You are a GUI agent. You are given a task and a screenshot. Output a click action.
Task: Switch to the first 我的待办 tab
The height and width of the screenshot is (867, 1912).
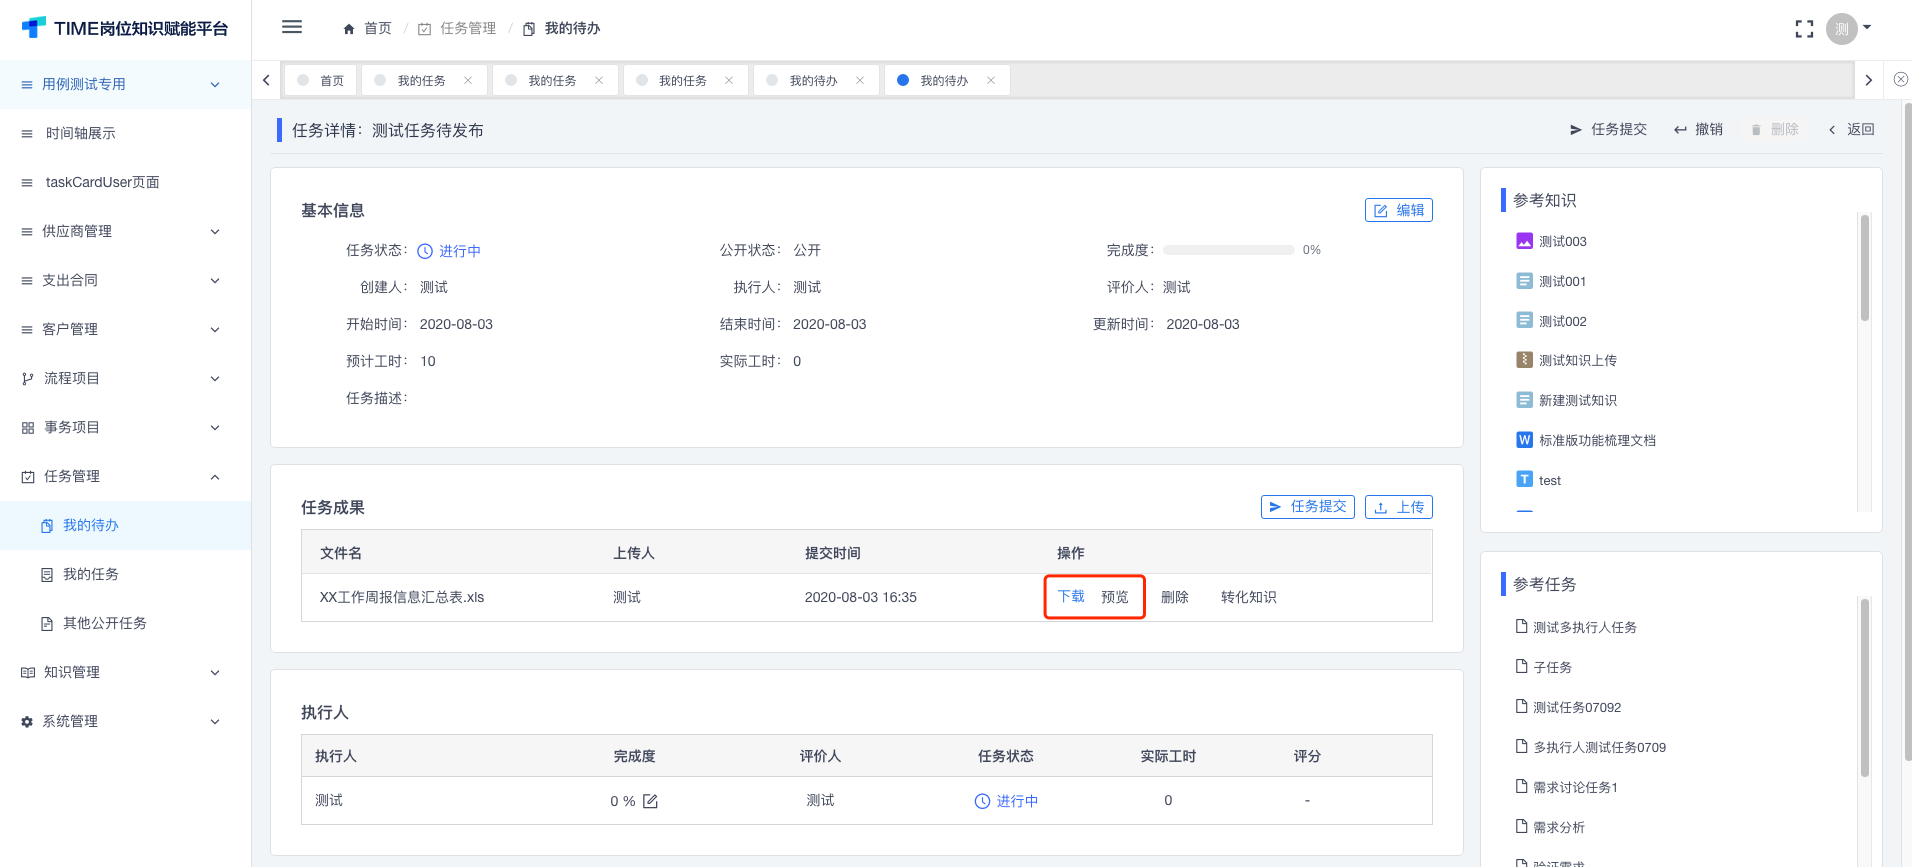pos(815,80)
